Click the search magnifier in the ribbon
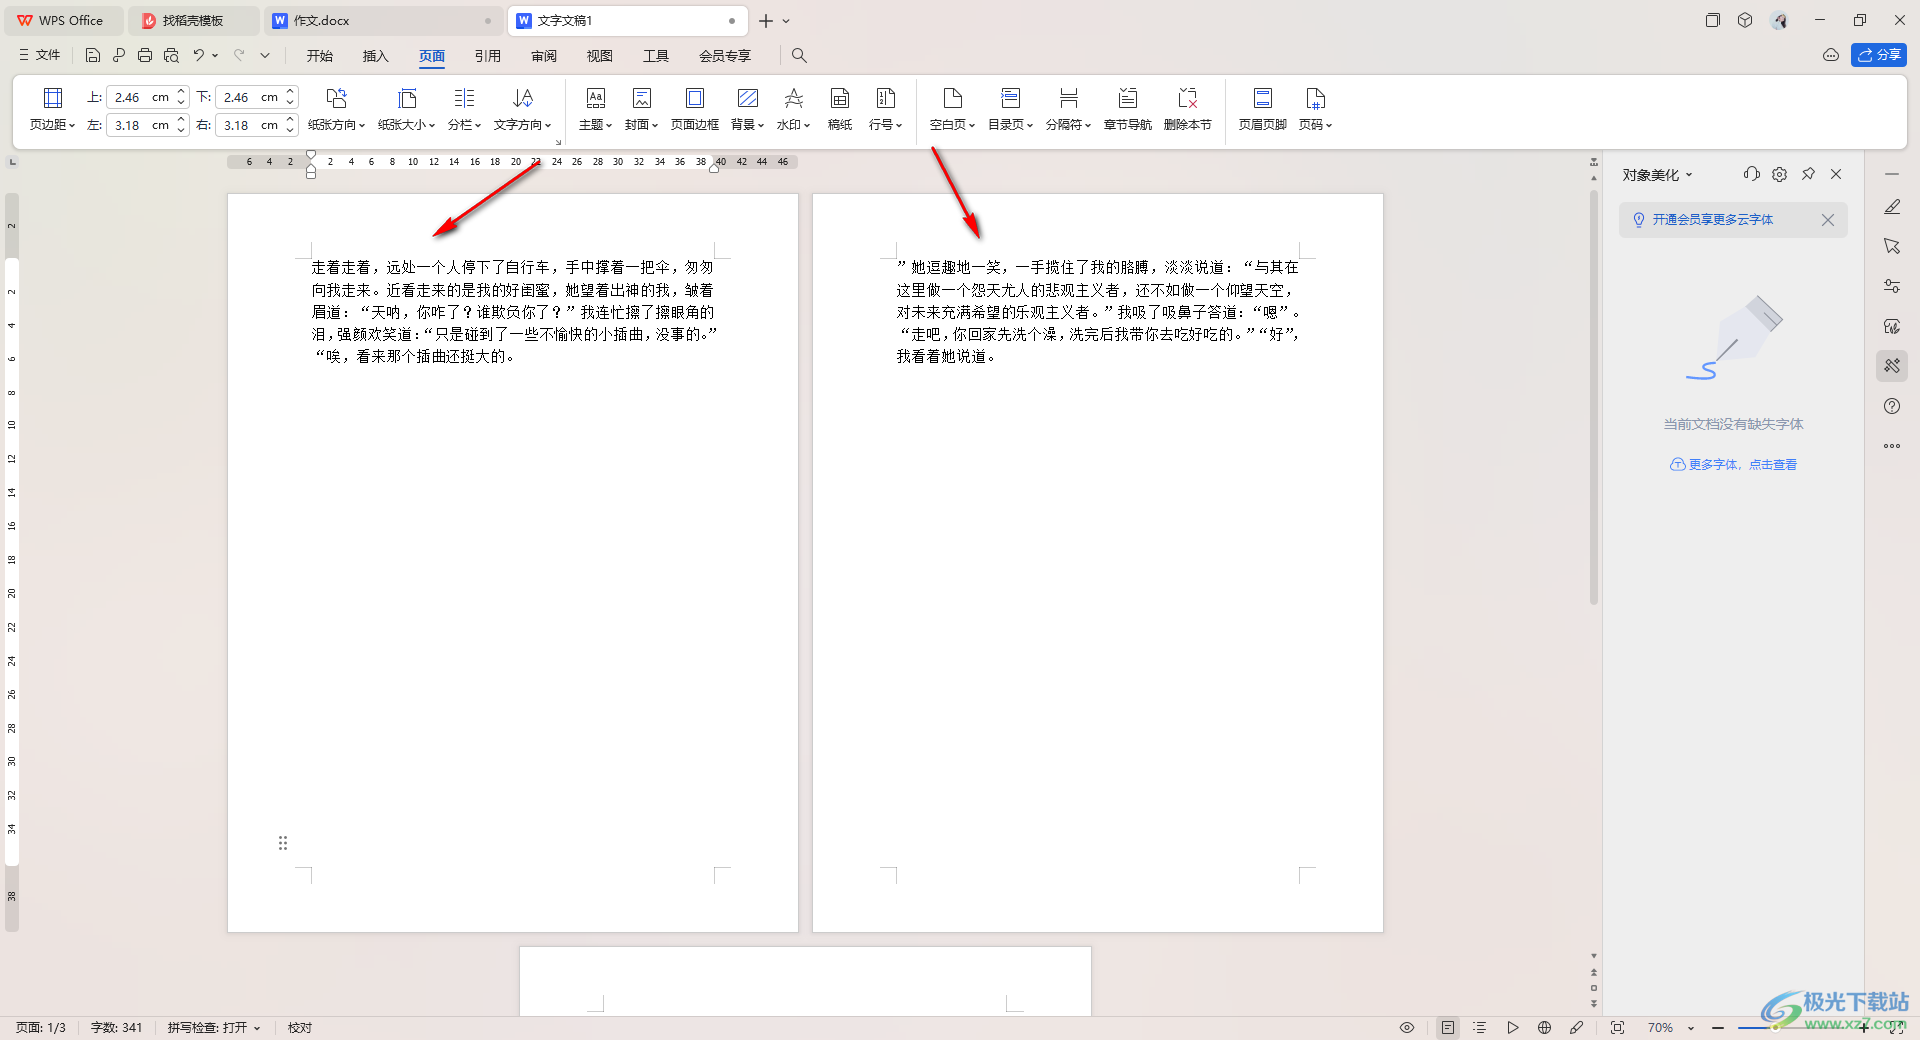This screenshot has width=1920, height=1040. (799, 55)
